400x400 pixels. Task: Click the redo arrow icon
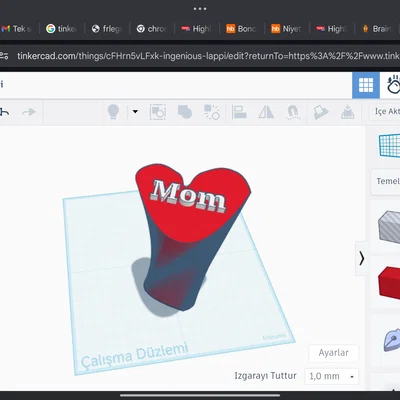[x=29, y=112]
